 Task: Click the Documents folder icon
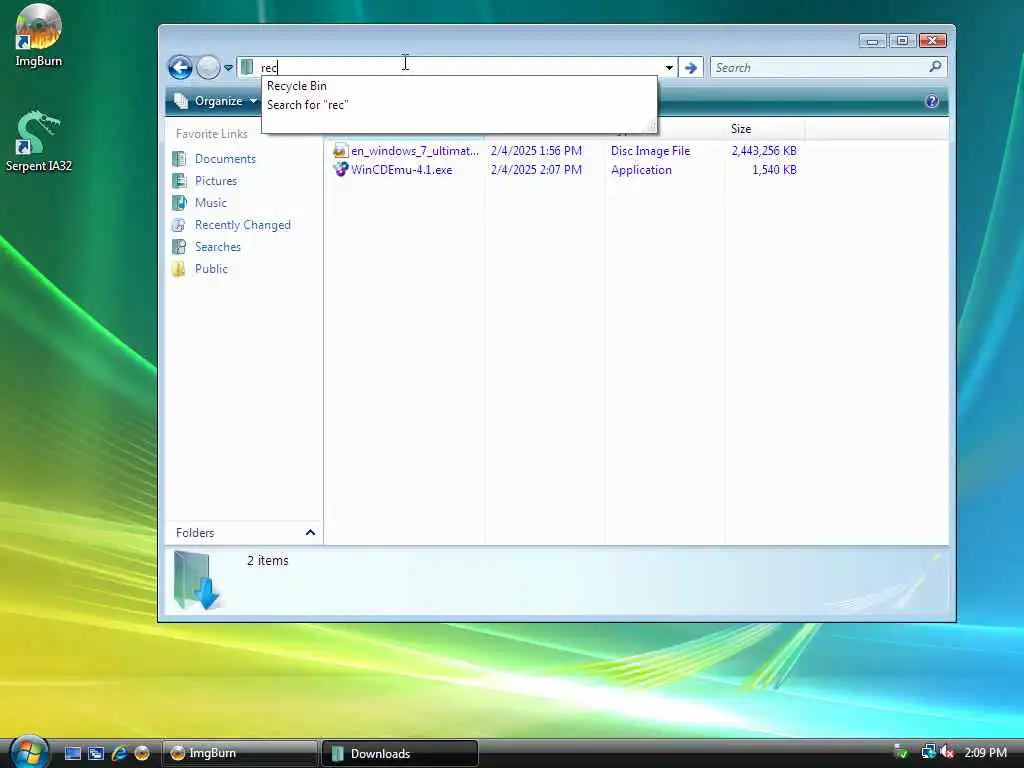[x=179, y=159]
